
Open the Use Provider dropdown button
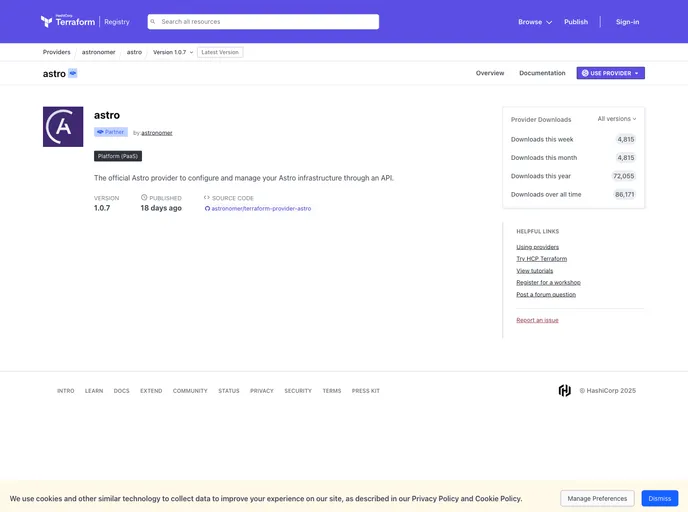click(610, 73)
